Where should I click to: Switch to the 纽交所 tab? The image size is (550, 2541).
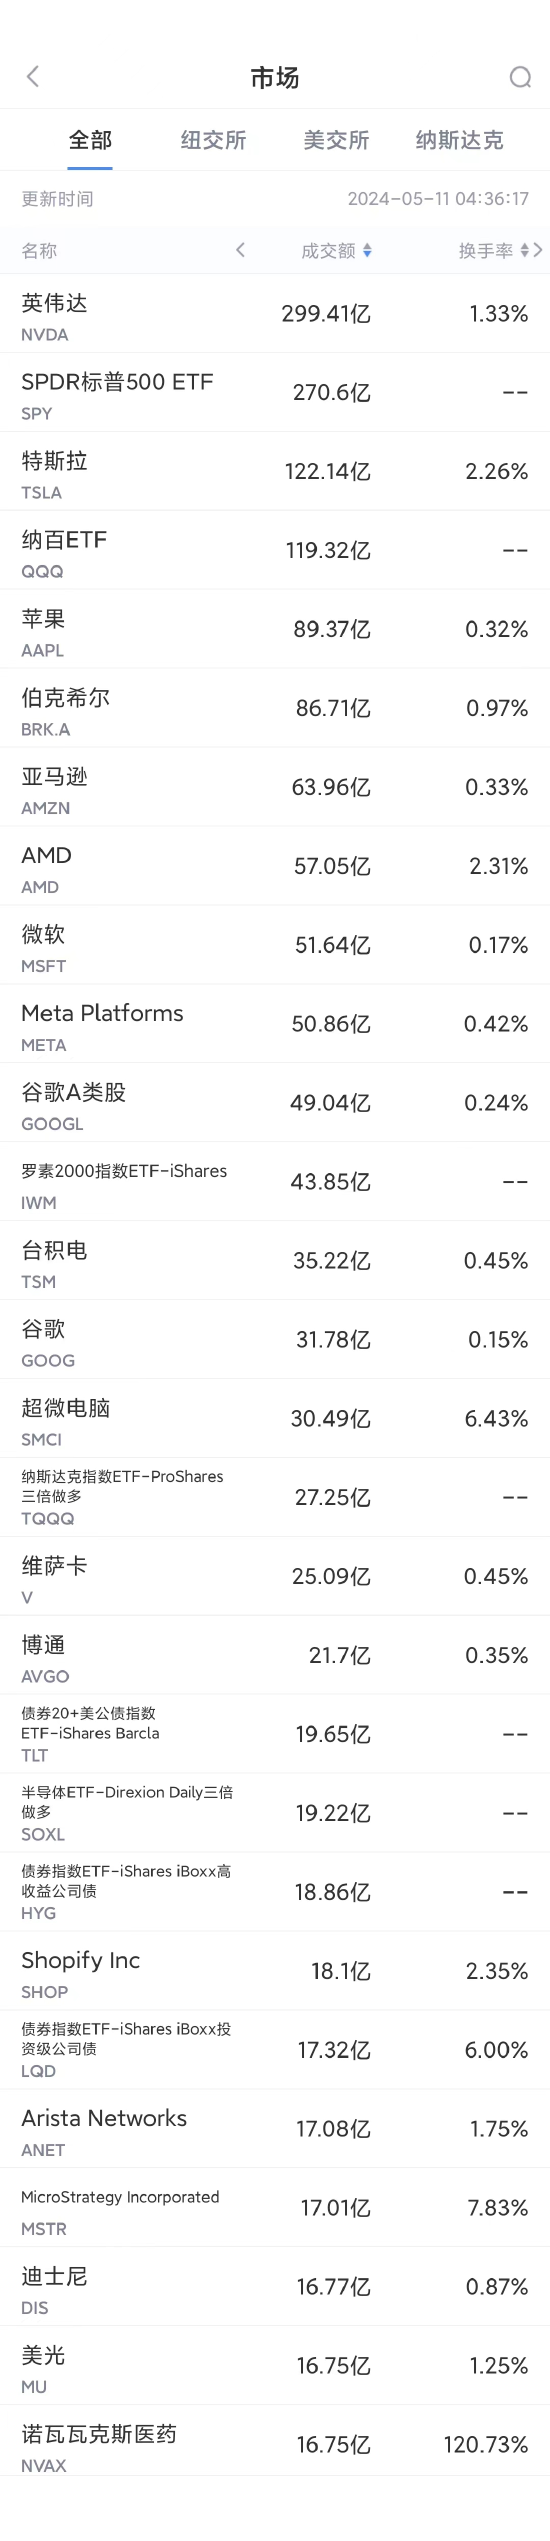(213, 140)
